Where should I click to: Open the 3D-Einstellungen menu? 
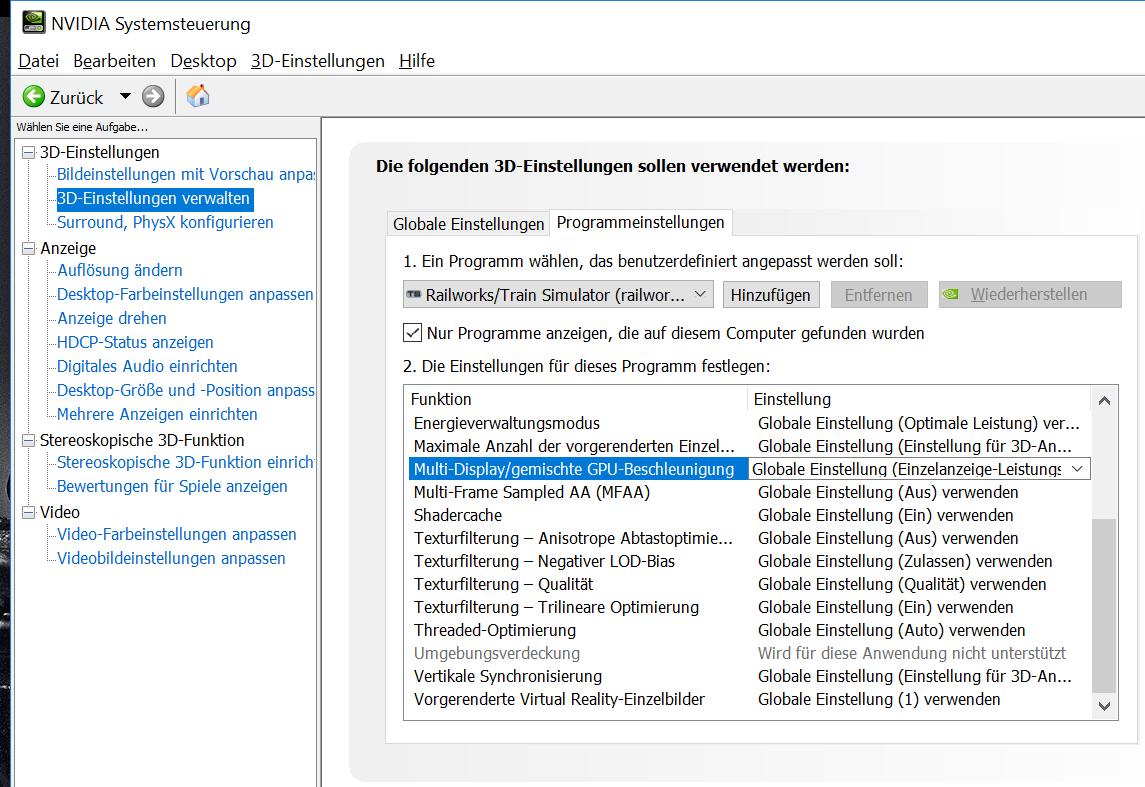tap(317, 61)
